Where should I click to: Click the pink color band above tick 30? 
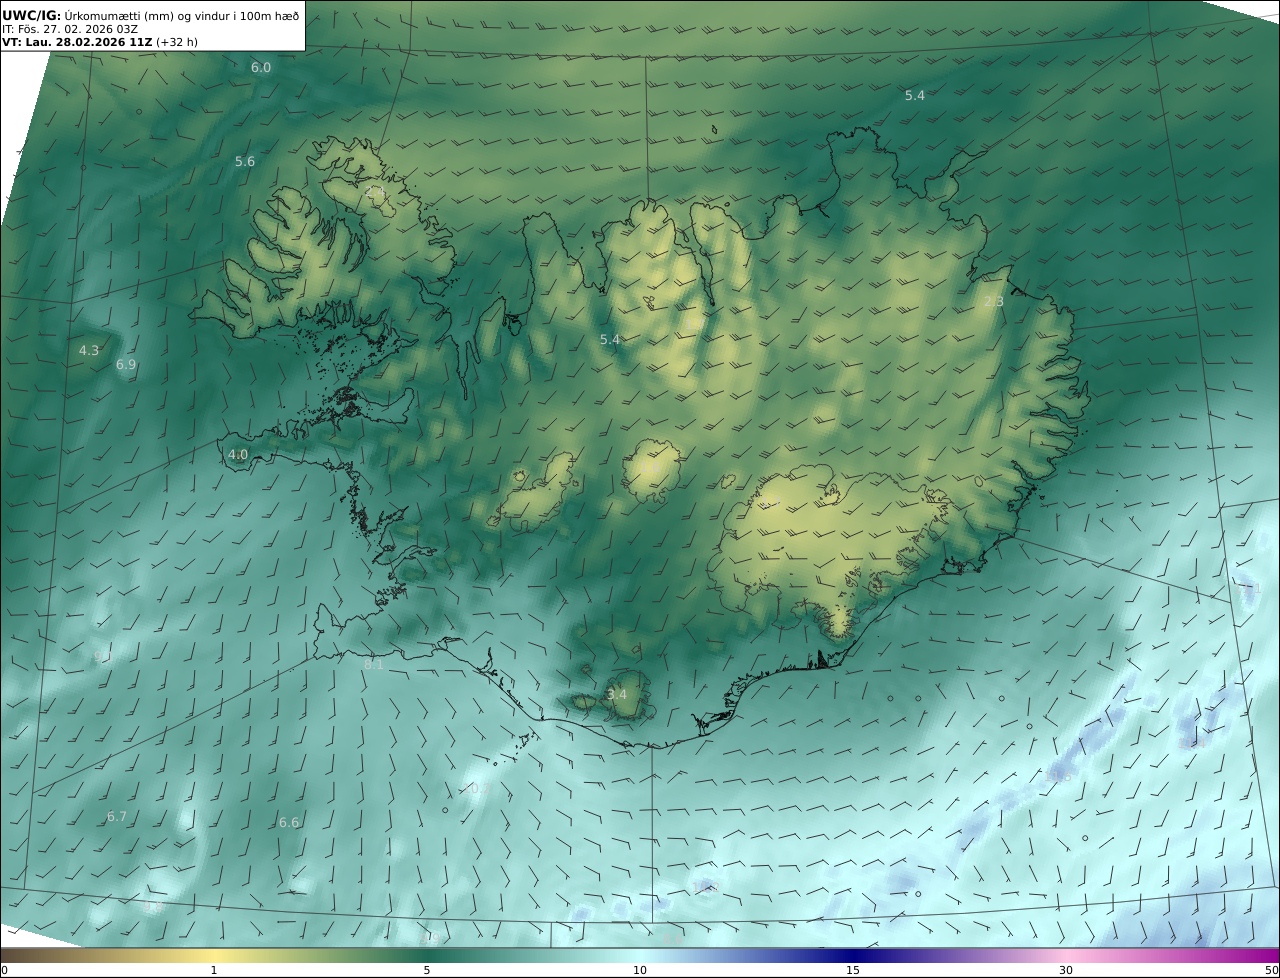coord(1066,955)
